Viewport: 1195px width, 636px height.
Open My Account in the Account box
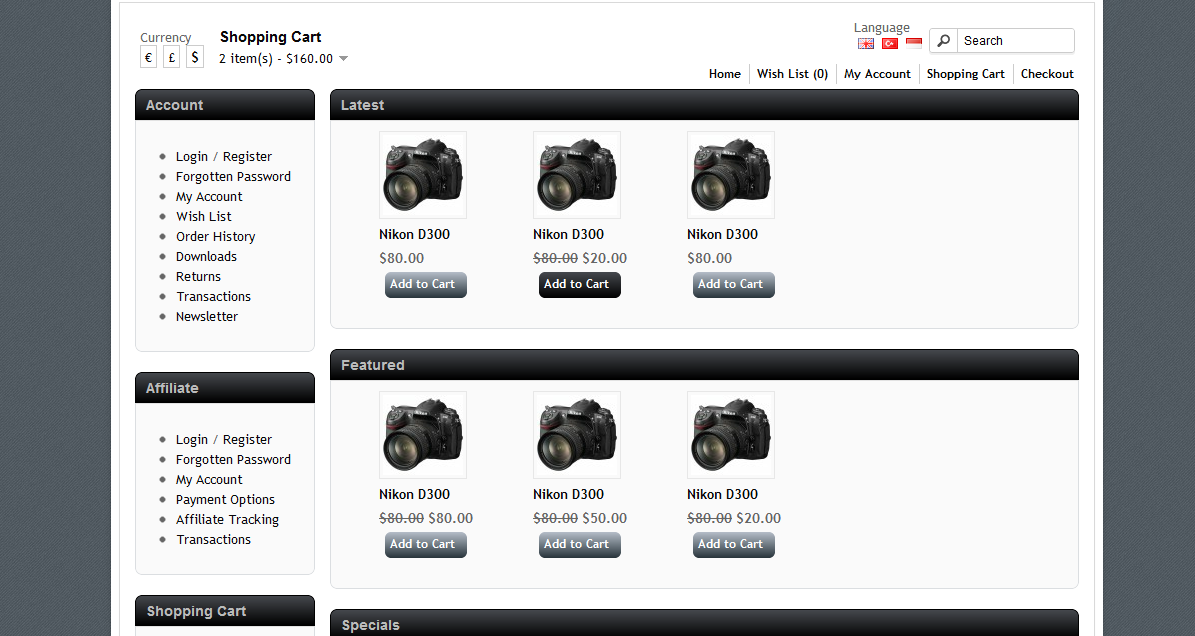tap(209, 197)
